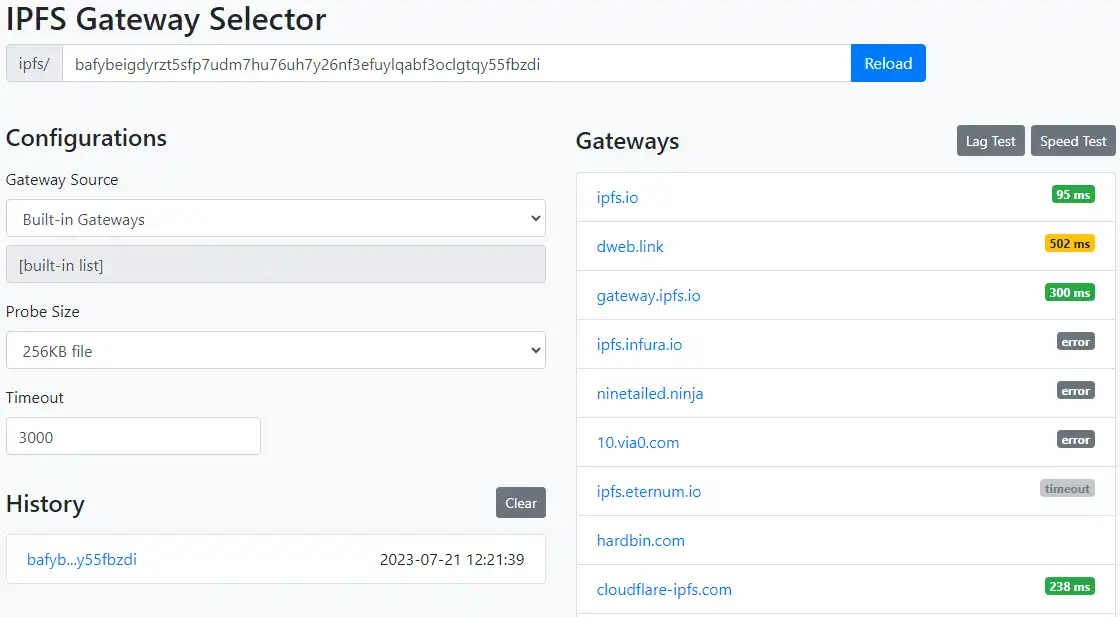Click the Configurations heading
The image size is (1120, 617).
click(86, 138)
